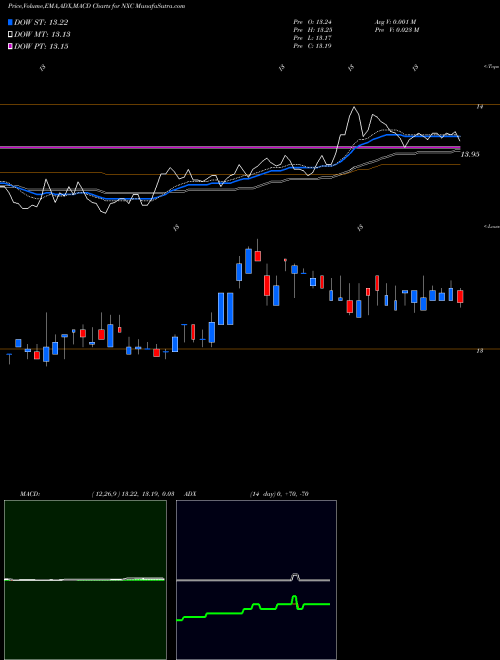Screen dimensions: 500x660
Task: Click the Pre V: 0.023 M value
Action: click(396, 30)
